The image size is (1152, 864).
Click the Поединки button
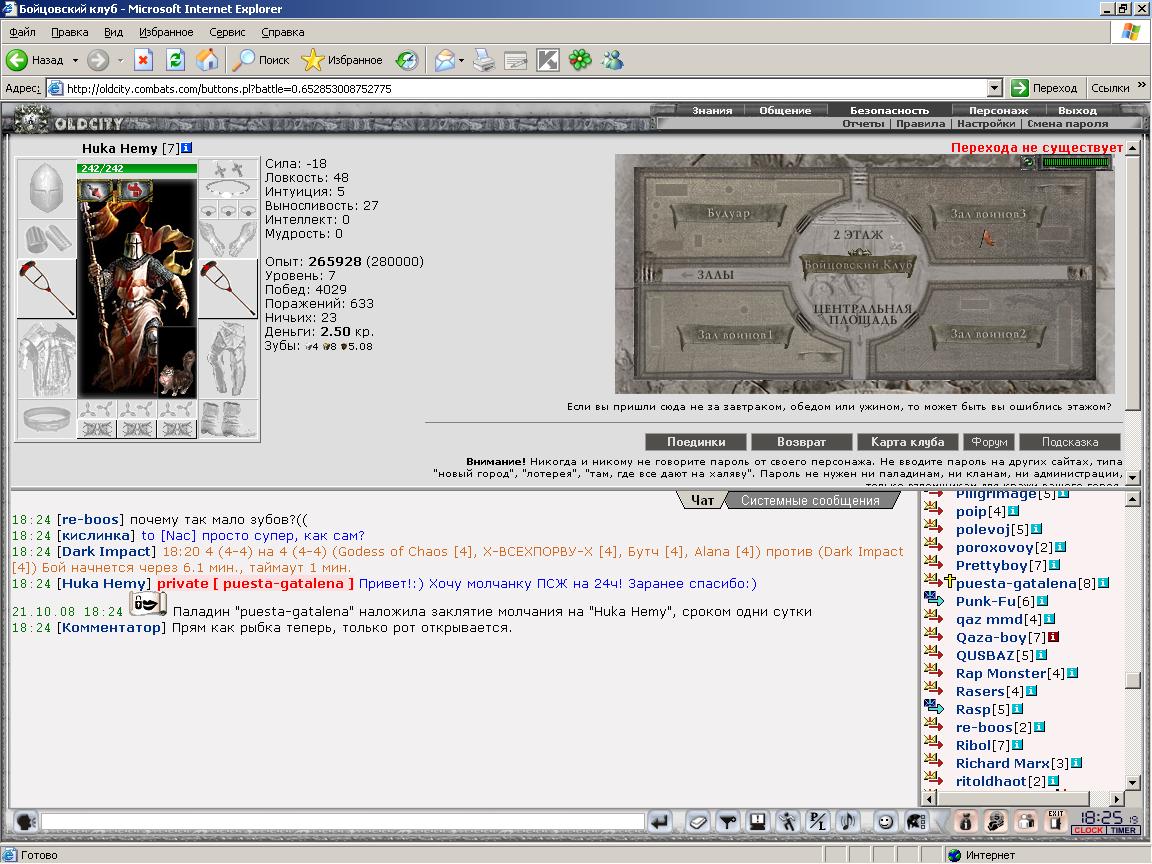pyautogui.click(x=696, y=442)
